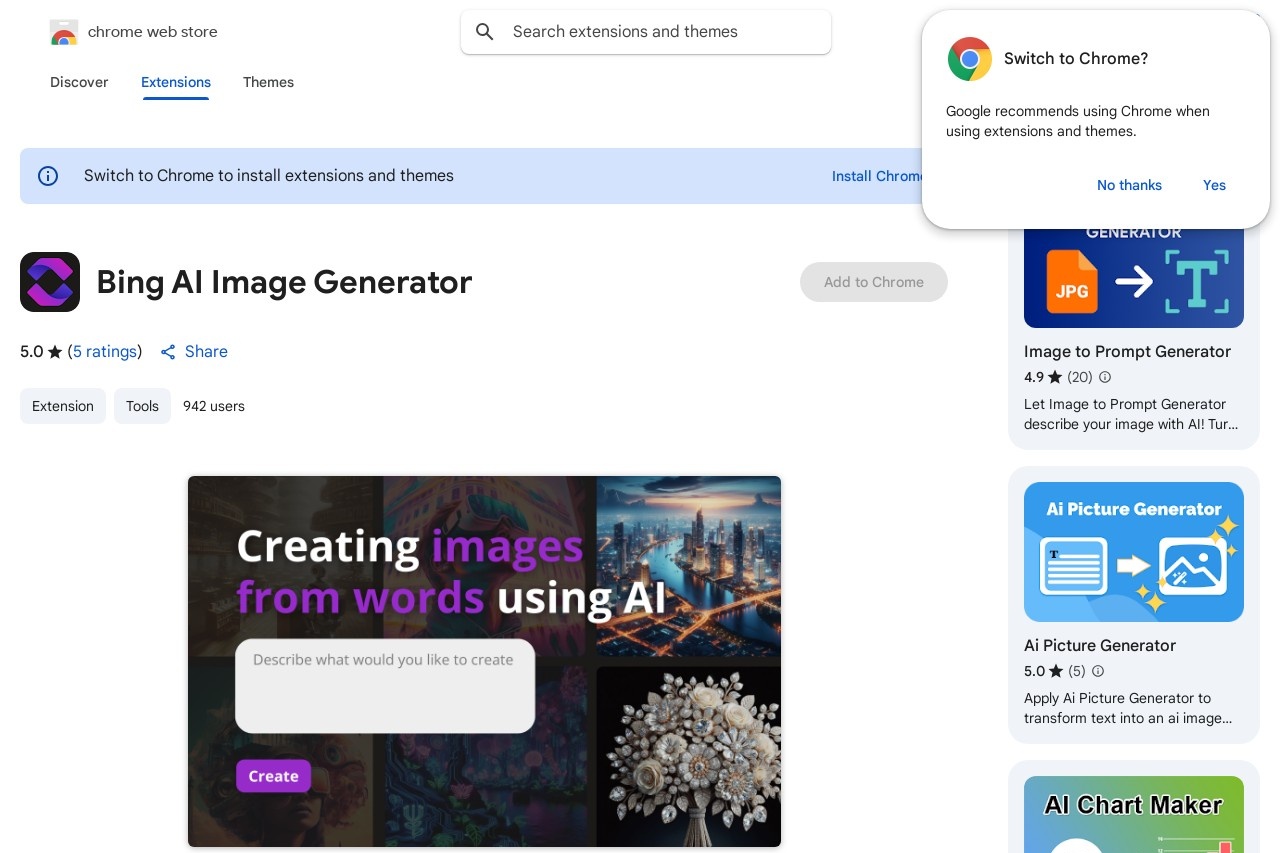Click the Bing AI Image Generator heading

[284, 282]
